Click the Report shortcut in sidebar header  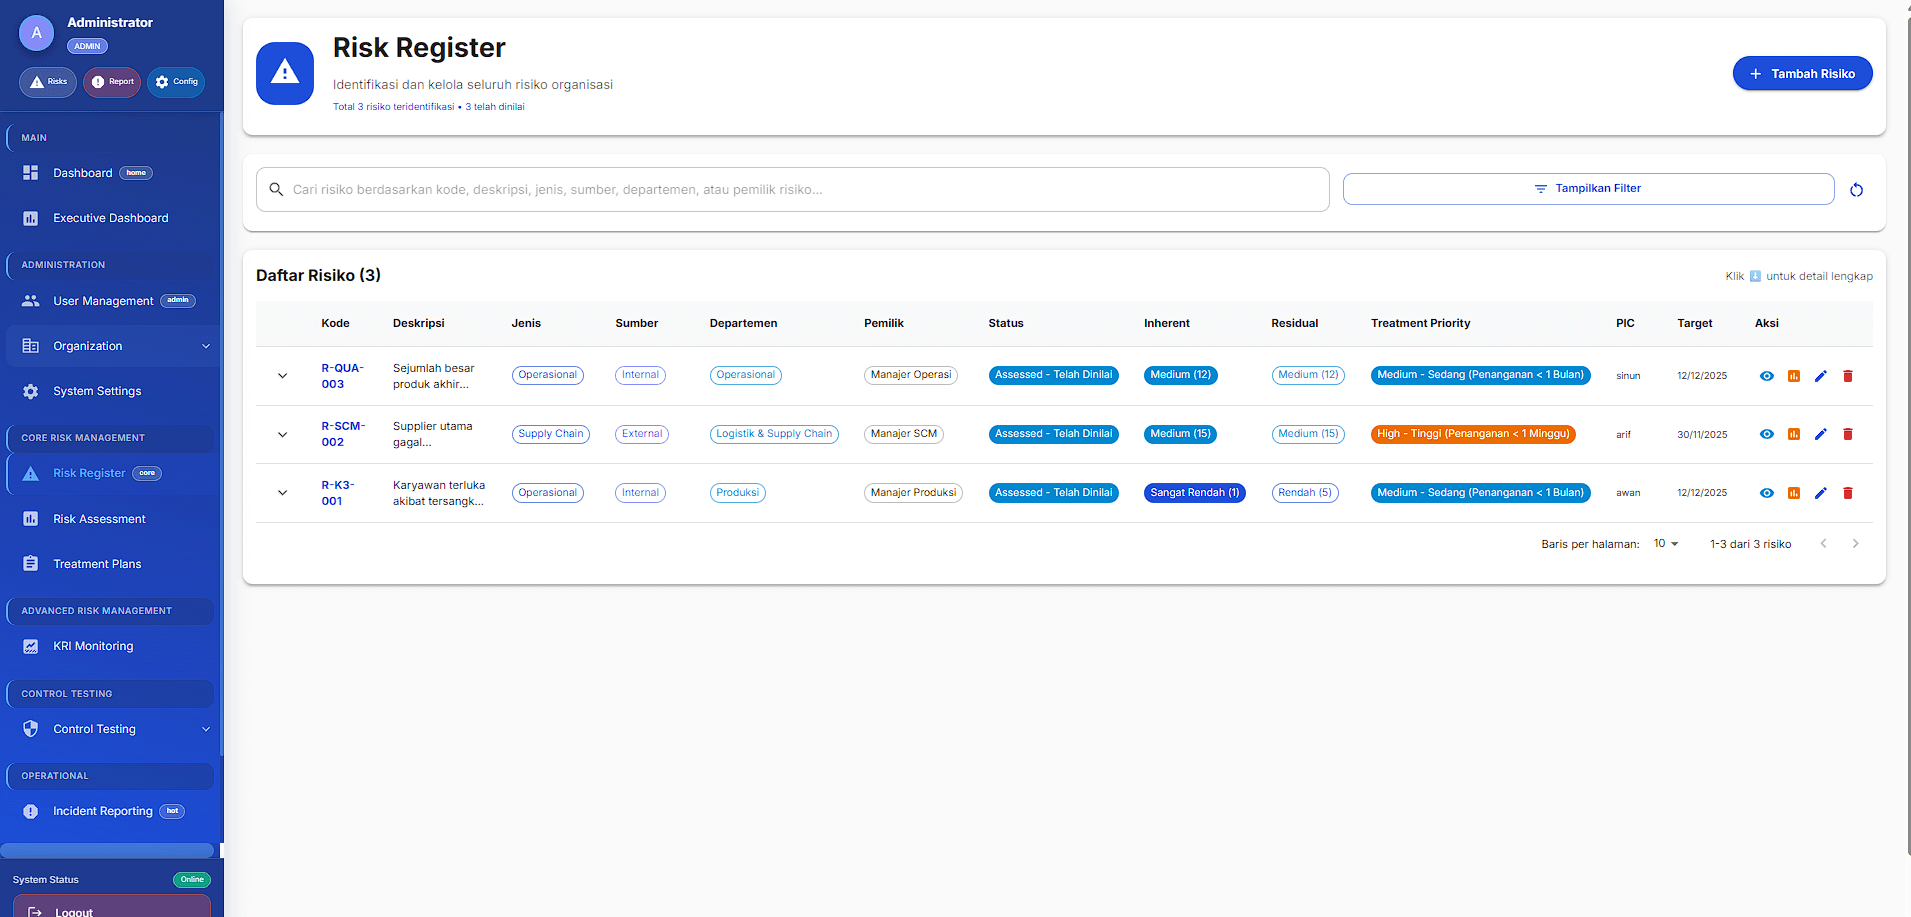(x=112, y=82)
